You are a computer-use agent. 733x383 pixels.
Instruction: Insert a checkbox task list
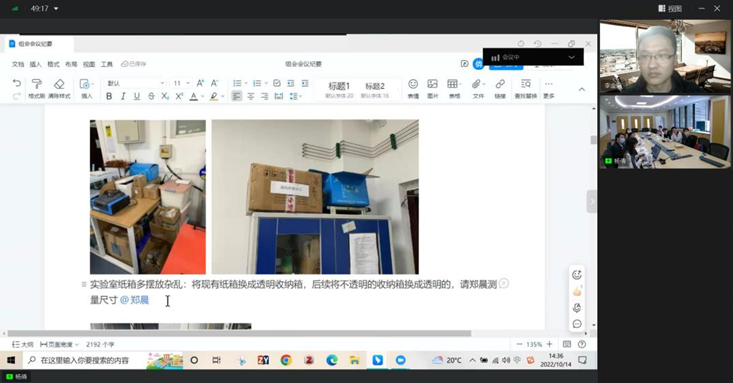(277, 83)
